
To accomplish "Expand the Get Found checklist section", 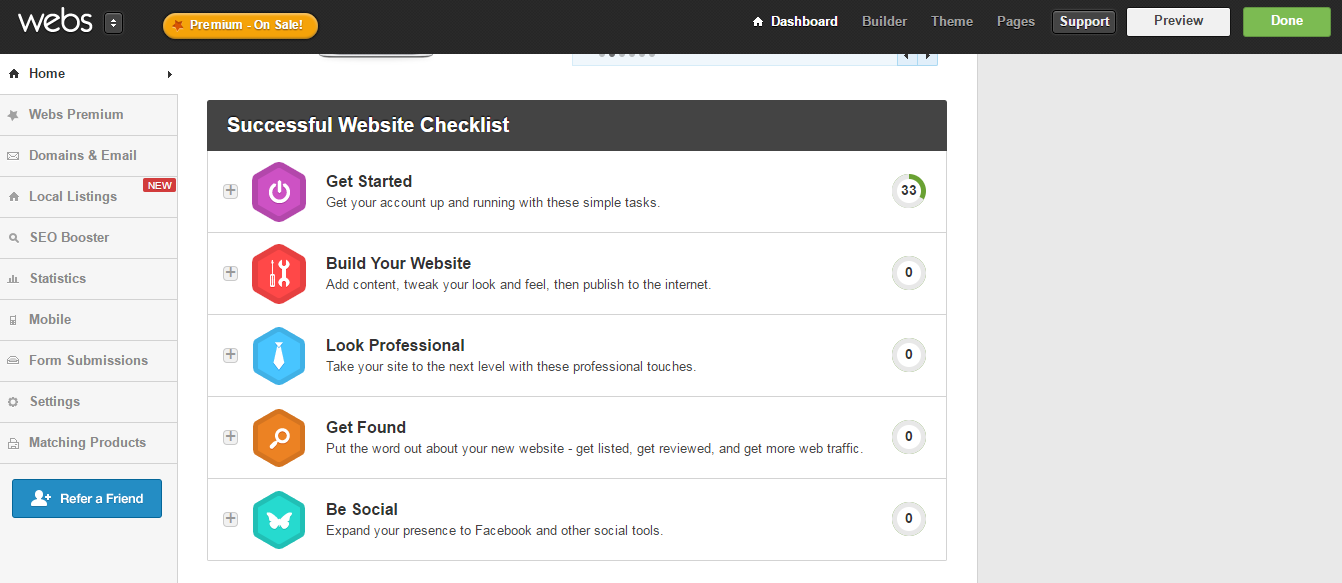I will (230, 437).
